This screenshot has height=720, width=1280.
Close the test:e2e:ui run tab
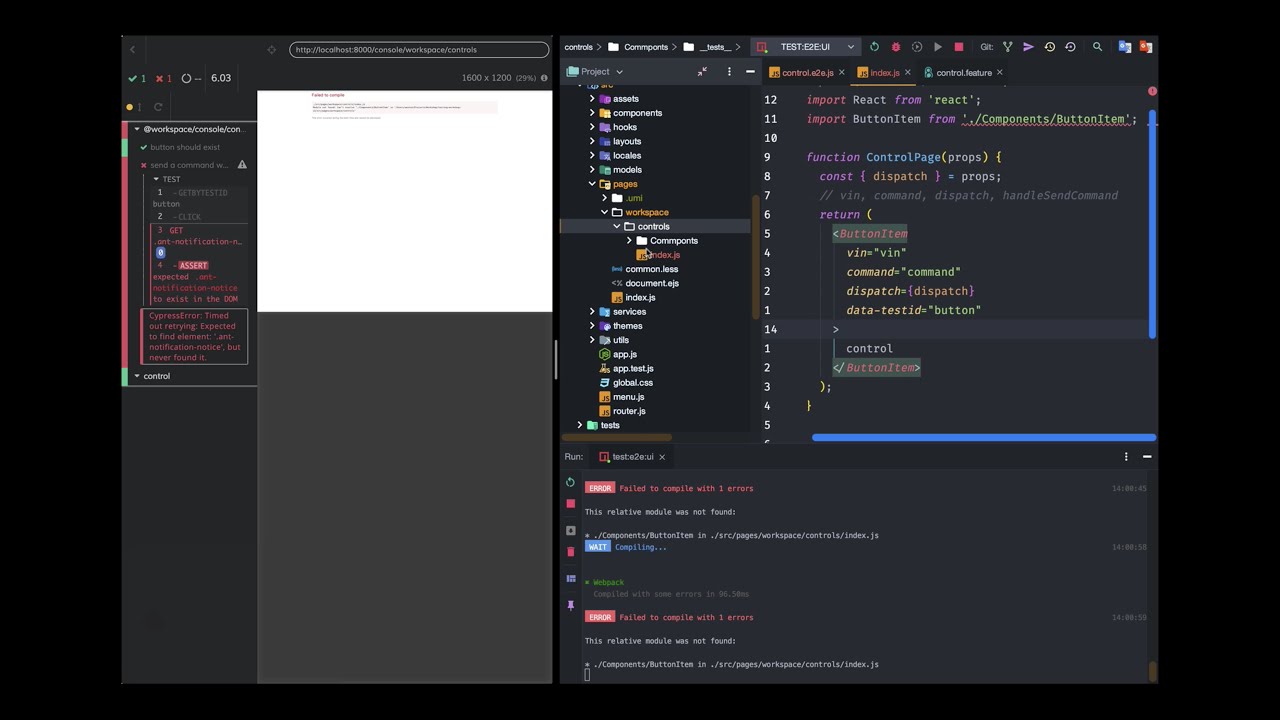click(661, 457)
